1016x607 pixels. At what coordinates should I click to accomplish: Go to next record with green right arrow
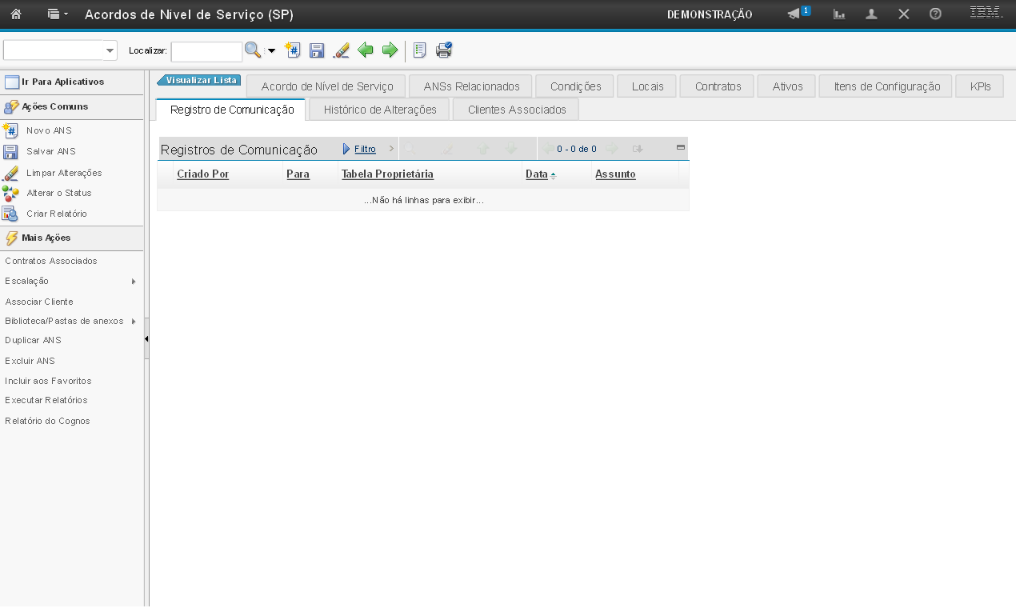click(x=389, y=49)
